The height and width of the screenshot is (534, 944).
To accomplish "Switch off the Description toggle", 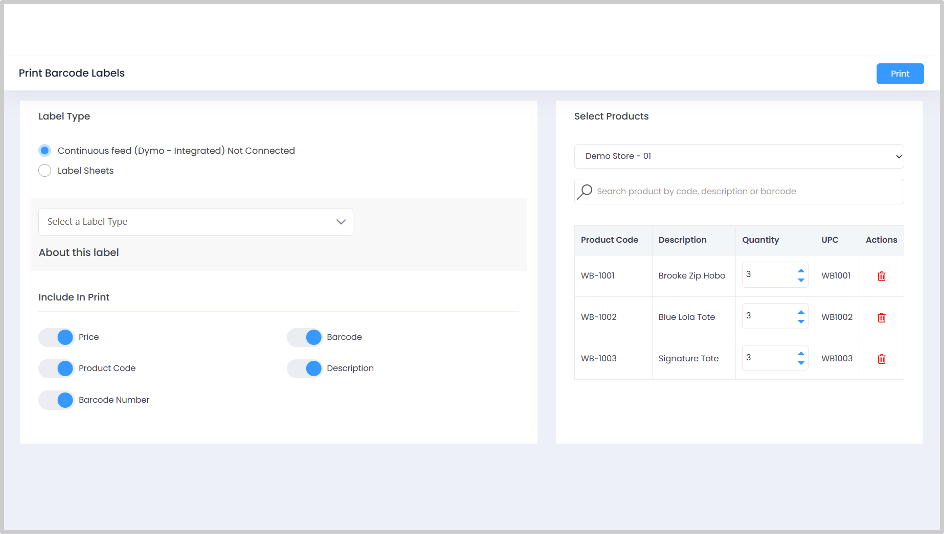I will click(305, 368).
